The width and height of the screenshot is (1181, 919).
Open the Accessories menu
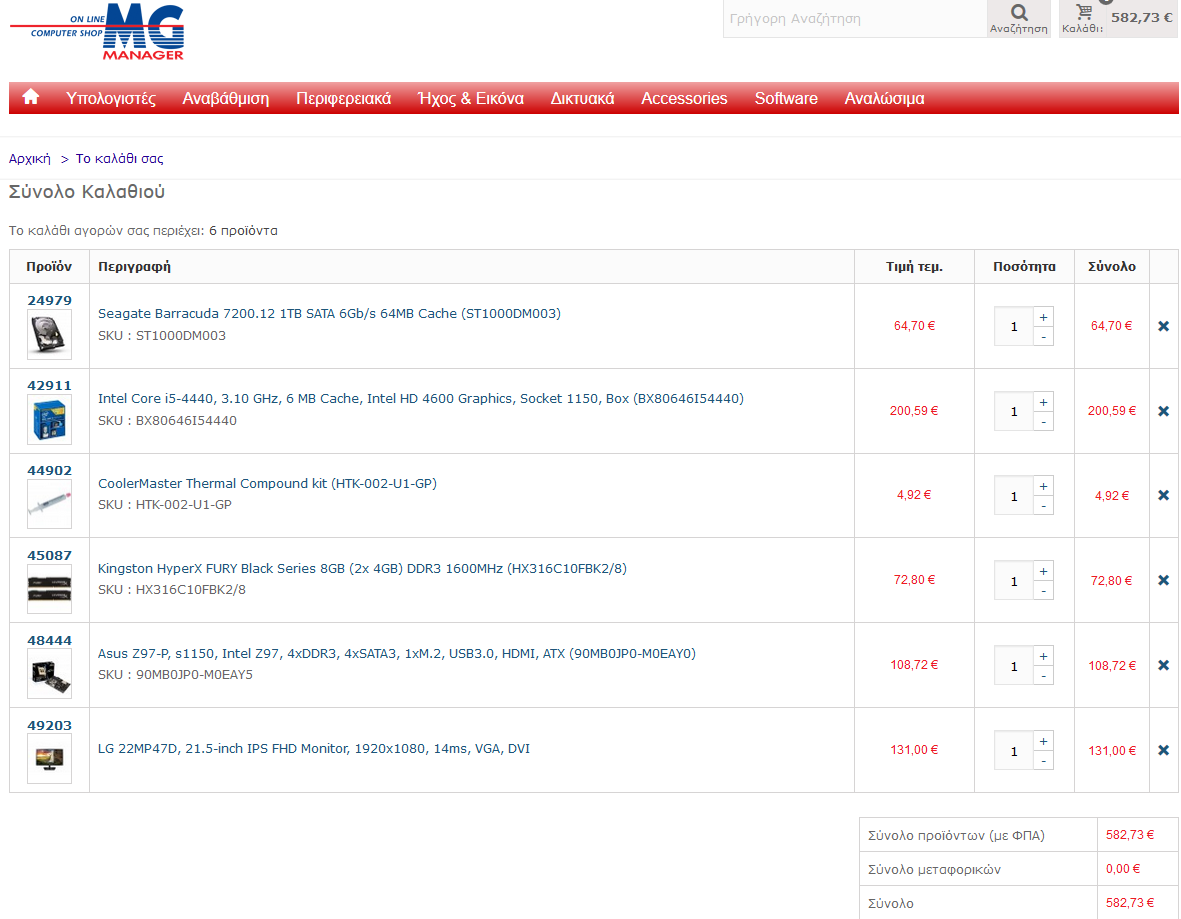684,99
